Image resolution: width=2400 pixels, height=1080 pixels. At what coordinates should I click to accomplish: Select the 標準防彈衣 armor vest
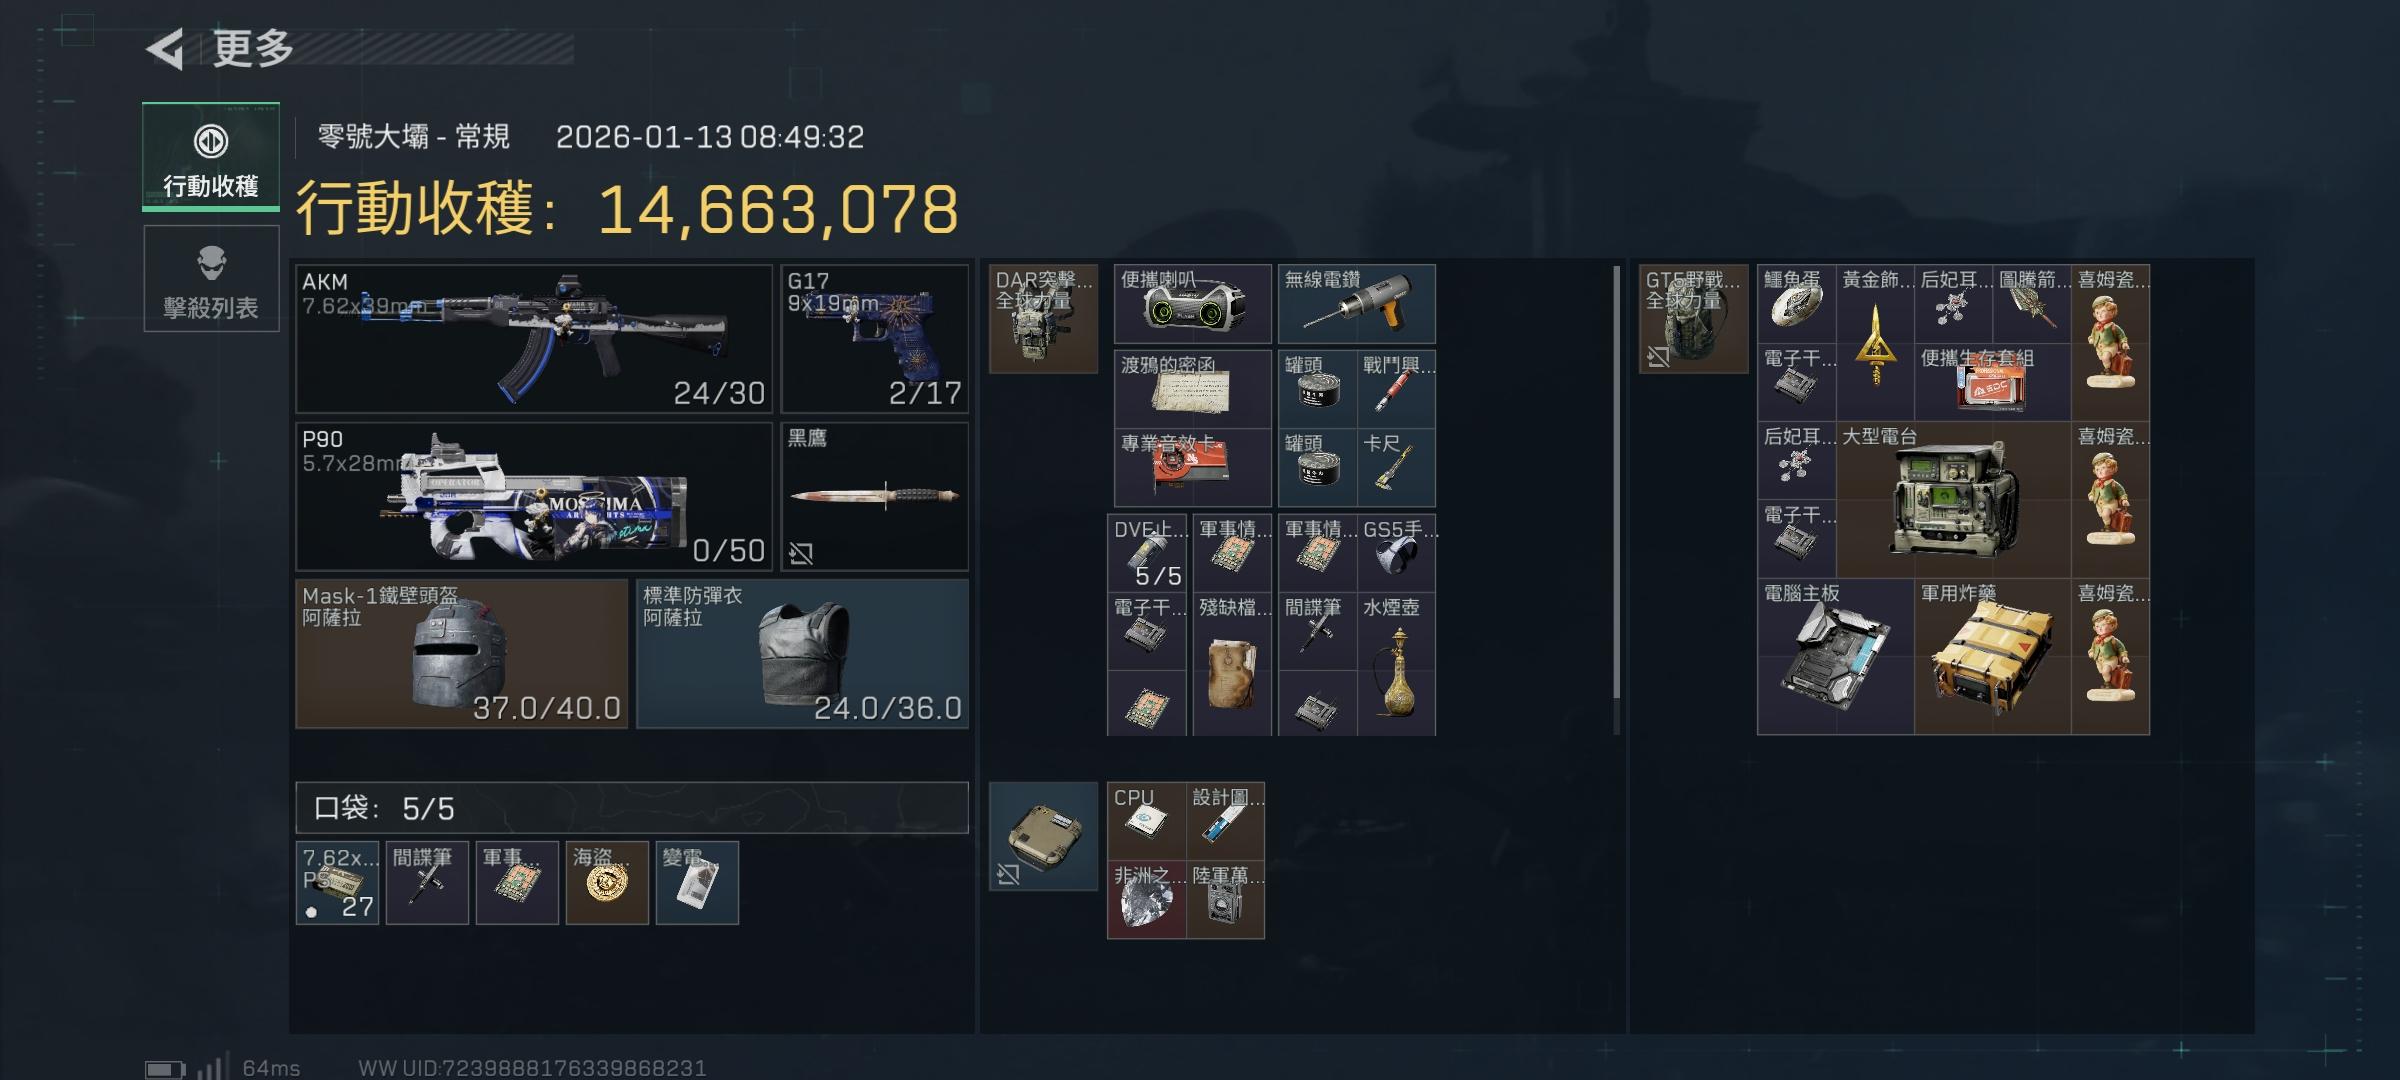802,654
